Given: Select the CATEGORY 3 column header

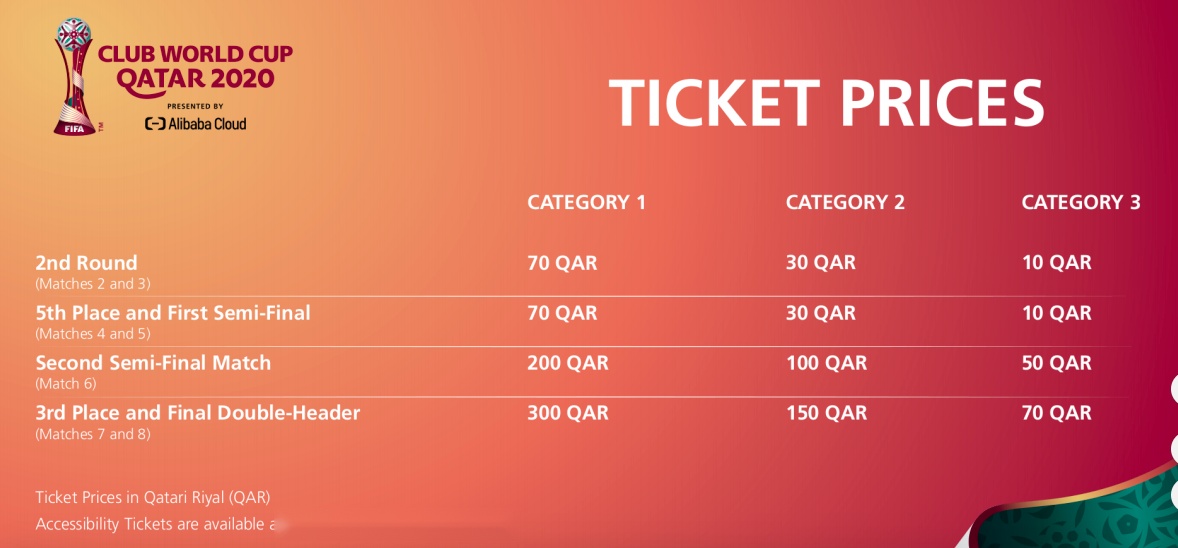Looking at the screenshot, I should [x=1080, y=202].
